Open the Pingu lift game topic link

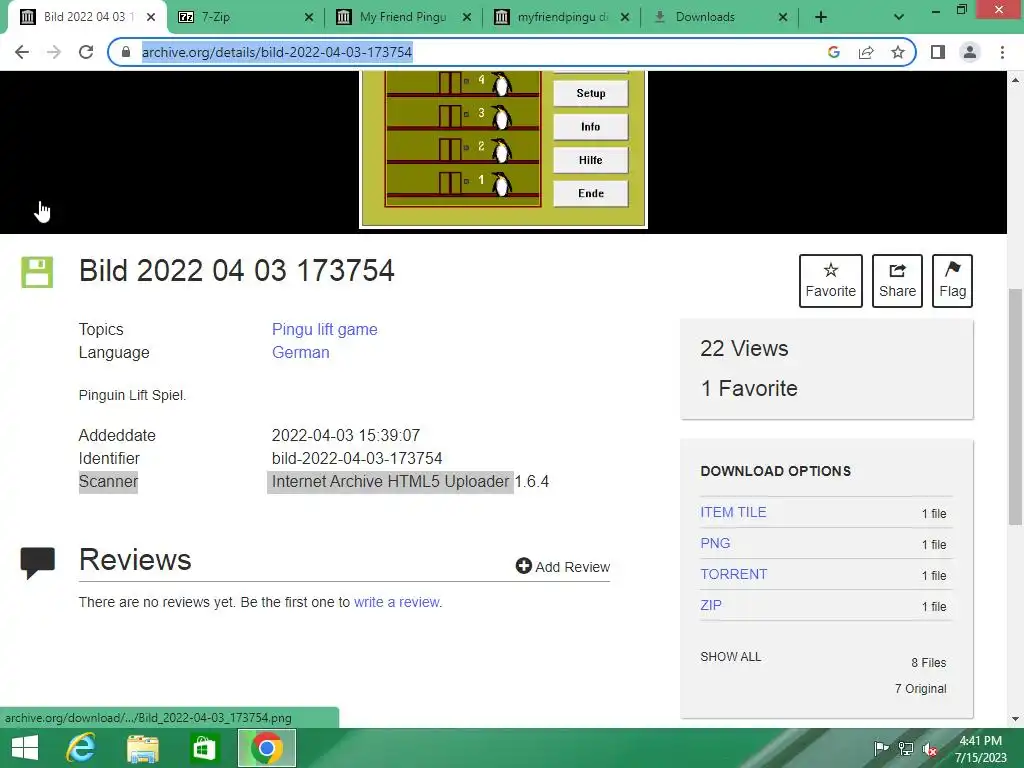click(x=325, y=329)
